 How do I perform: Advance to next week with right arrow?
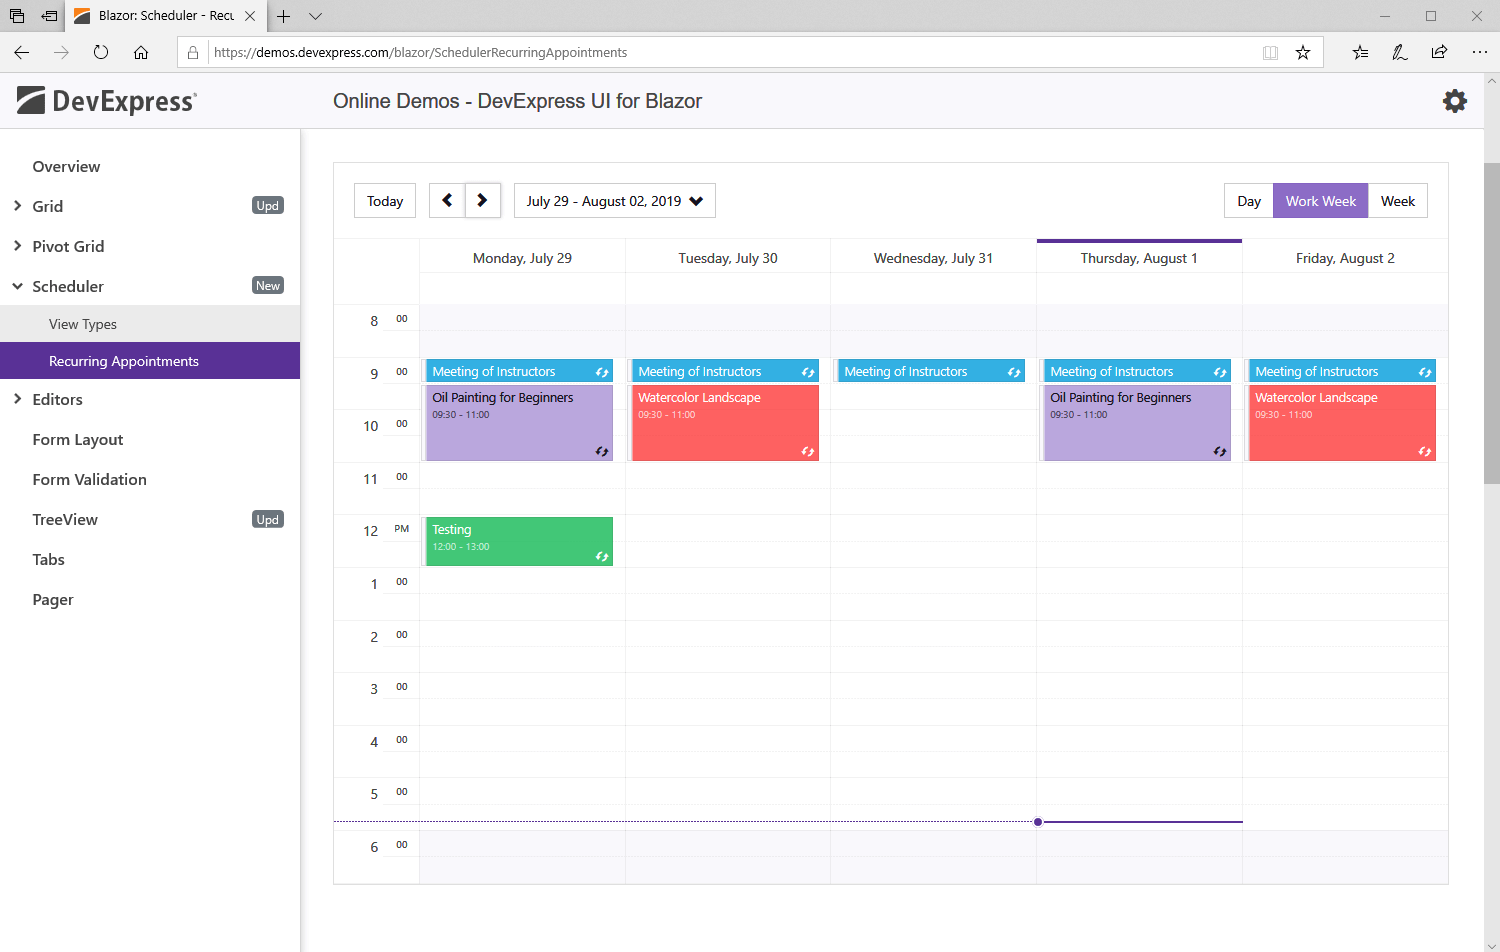click(482, 201)
